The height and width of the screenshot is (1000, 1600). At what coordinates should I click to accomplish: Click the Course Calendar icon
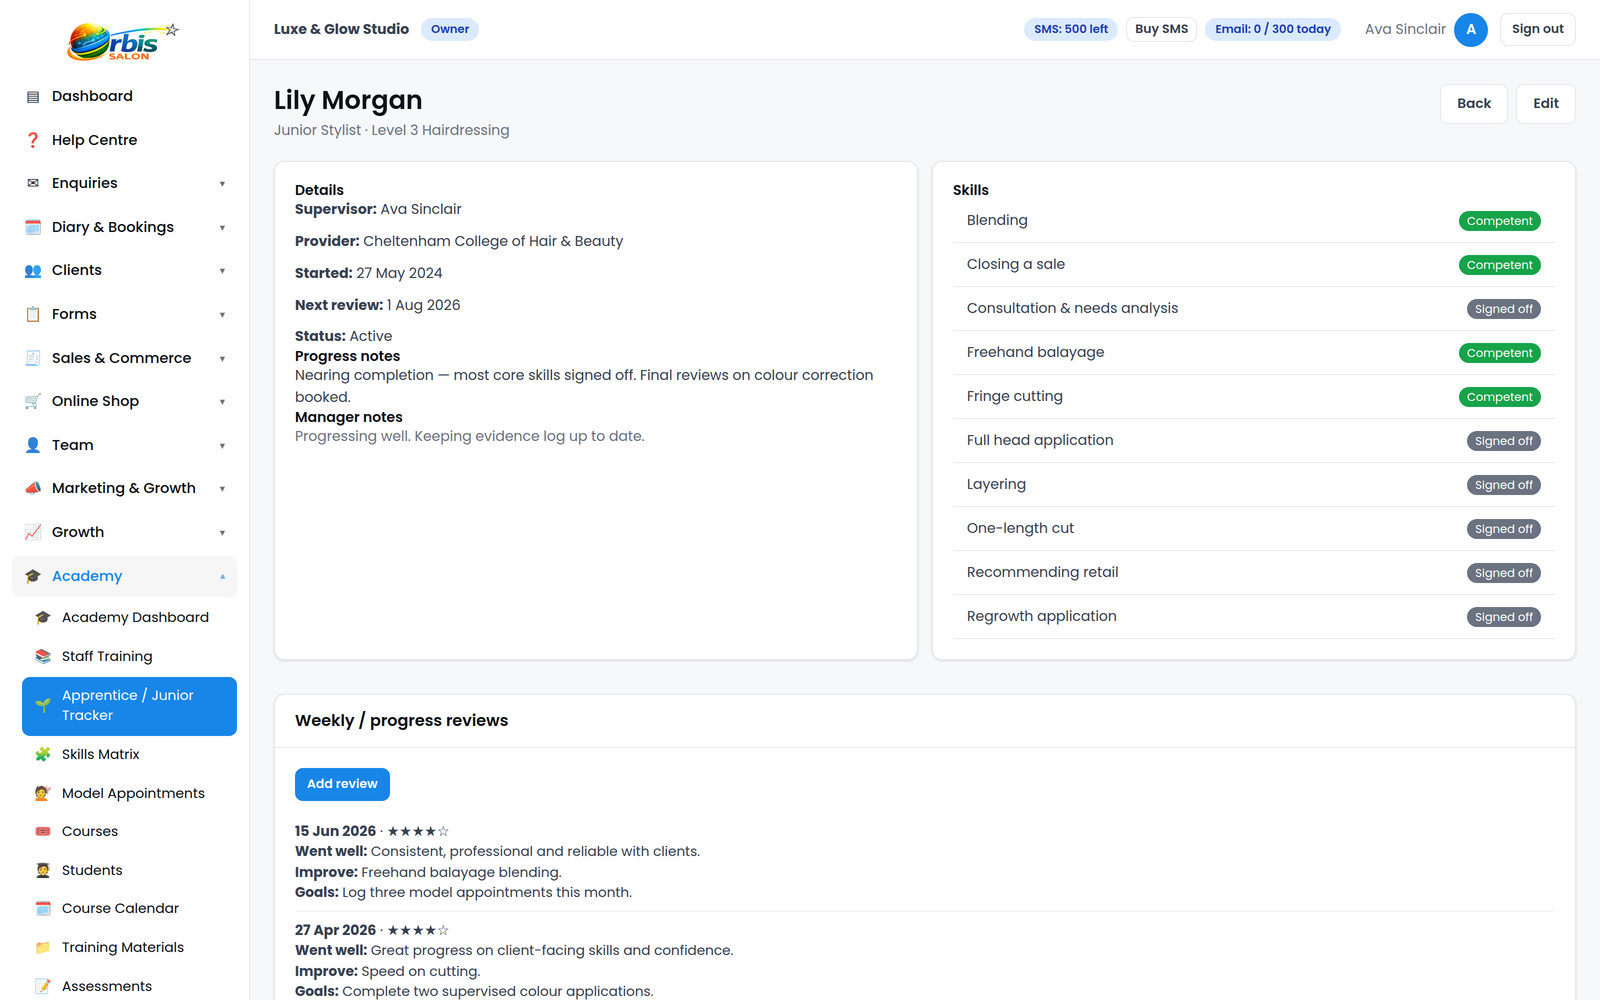(x=43, y=908)
